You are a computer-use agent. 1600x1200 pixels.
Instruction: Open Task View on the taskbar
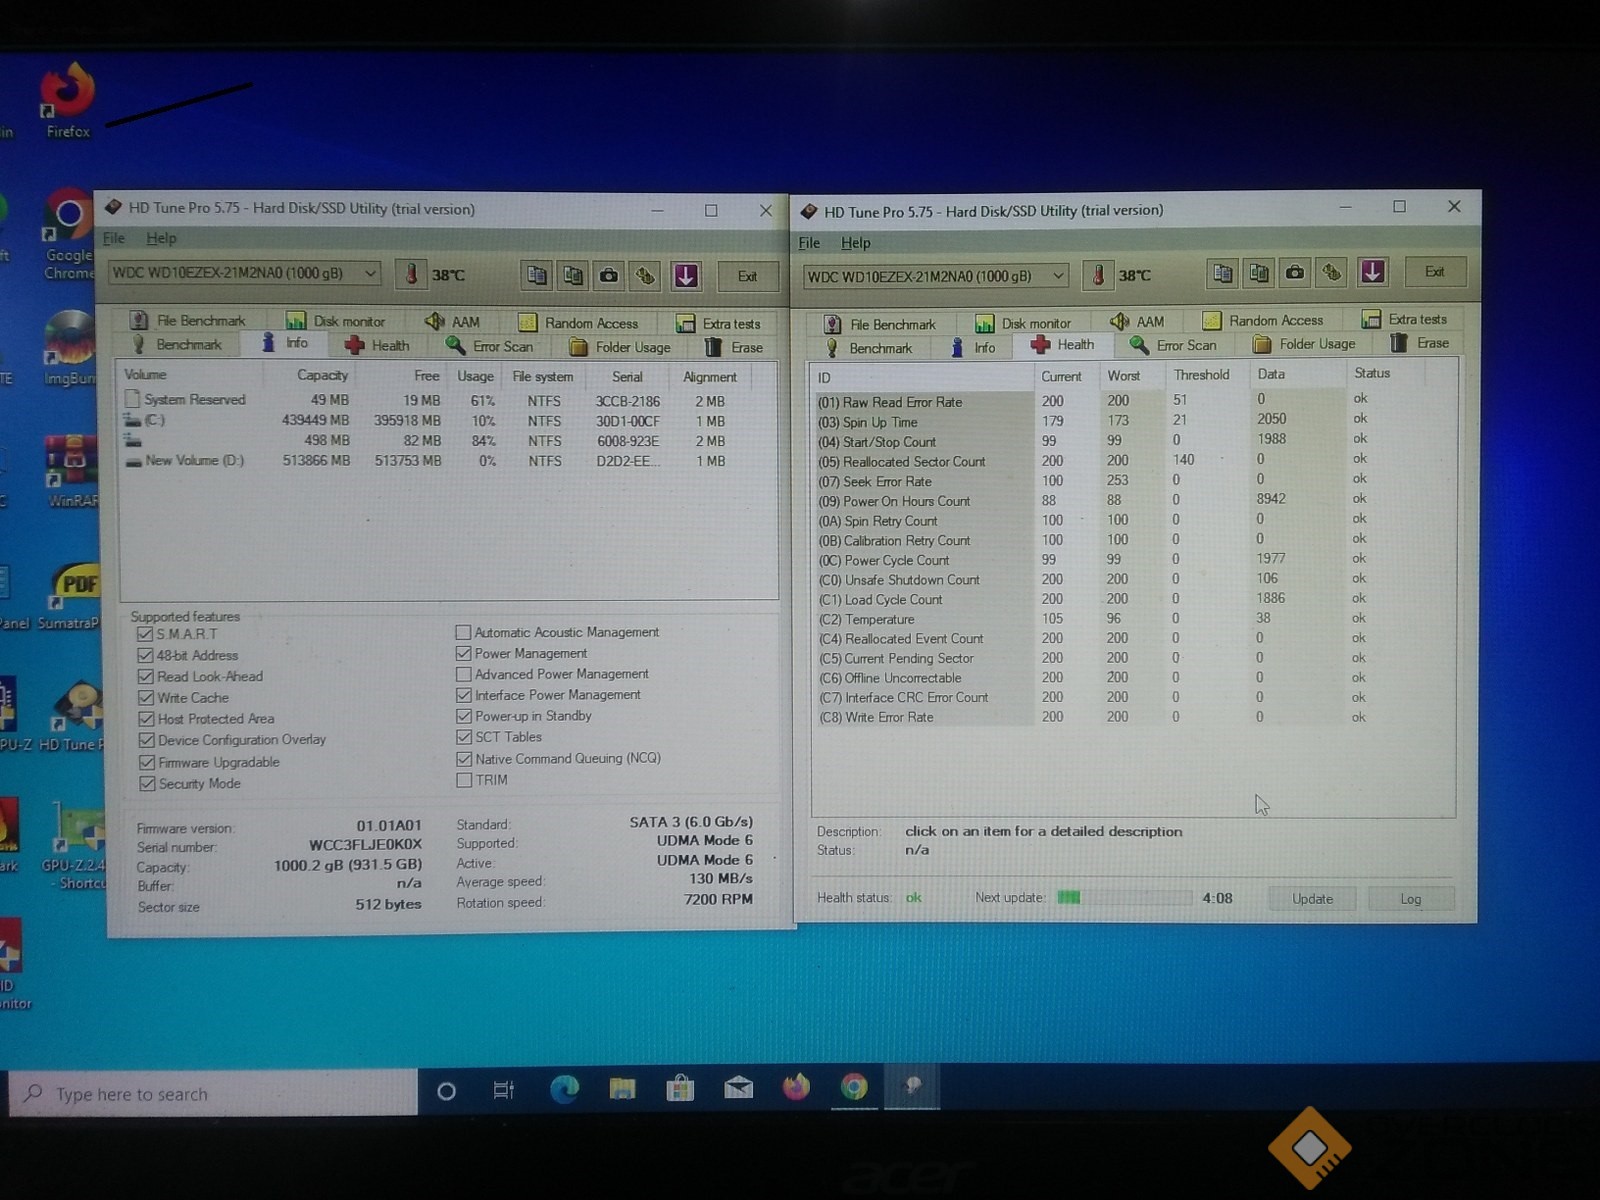[504, 1090]
